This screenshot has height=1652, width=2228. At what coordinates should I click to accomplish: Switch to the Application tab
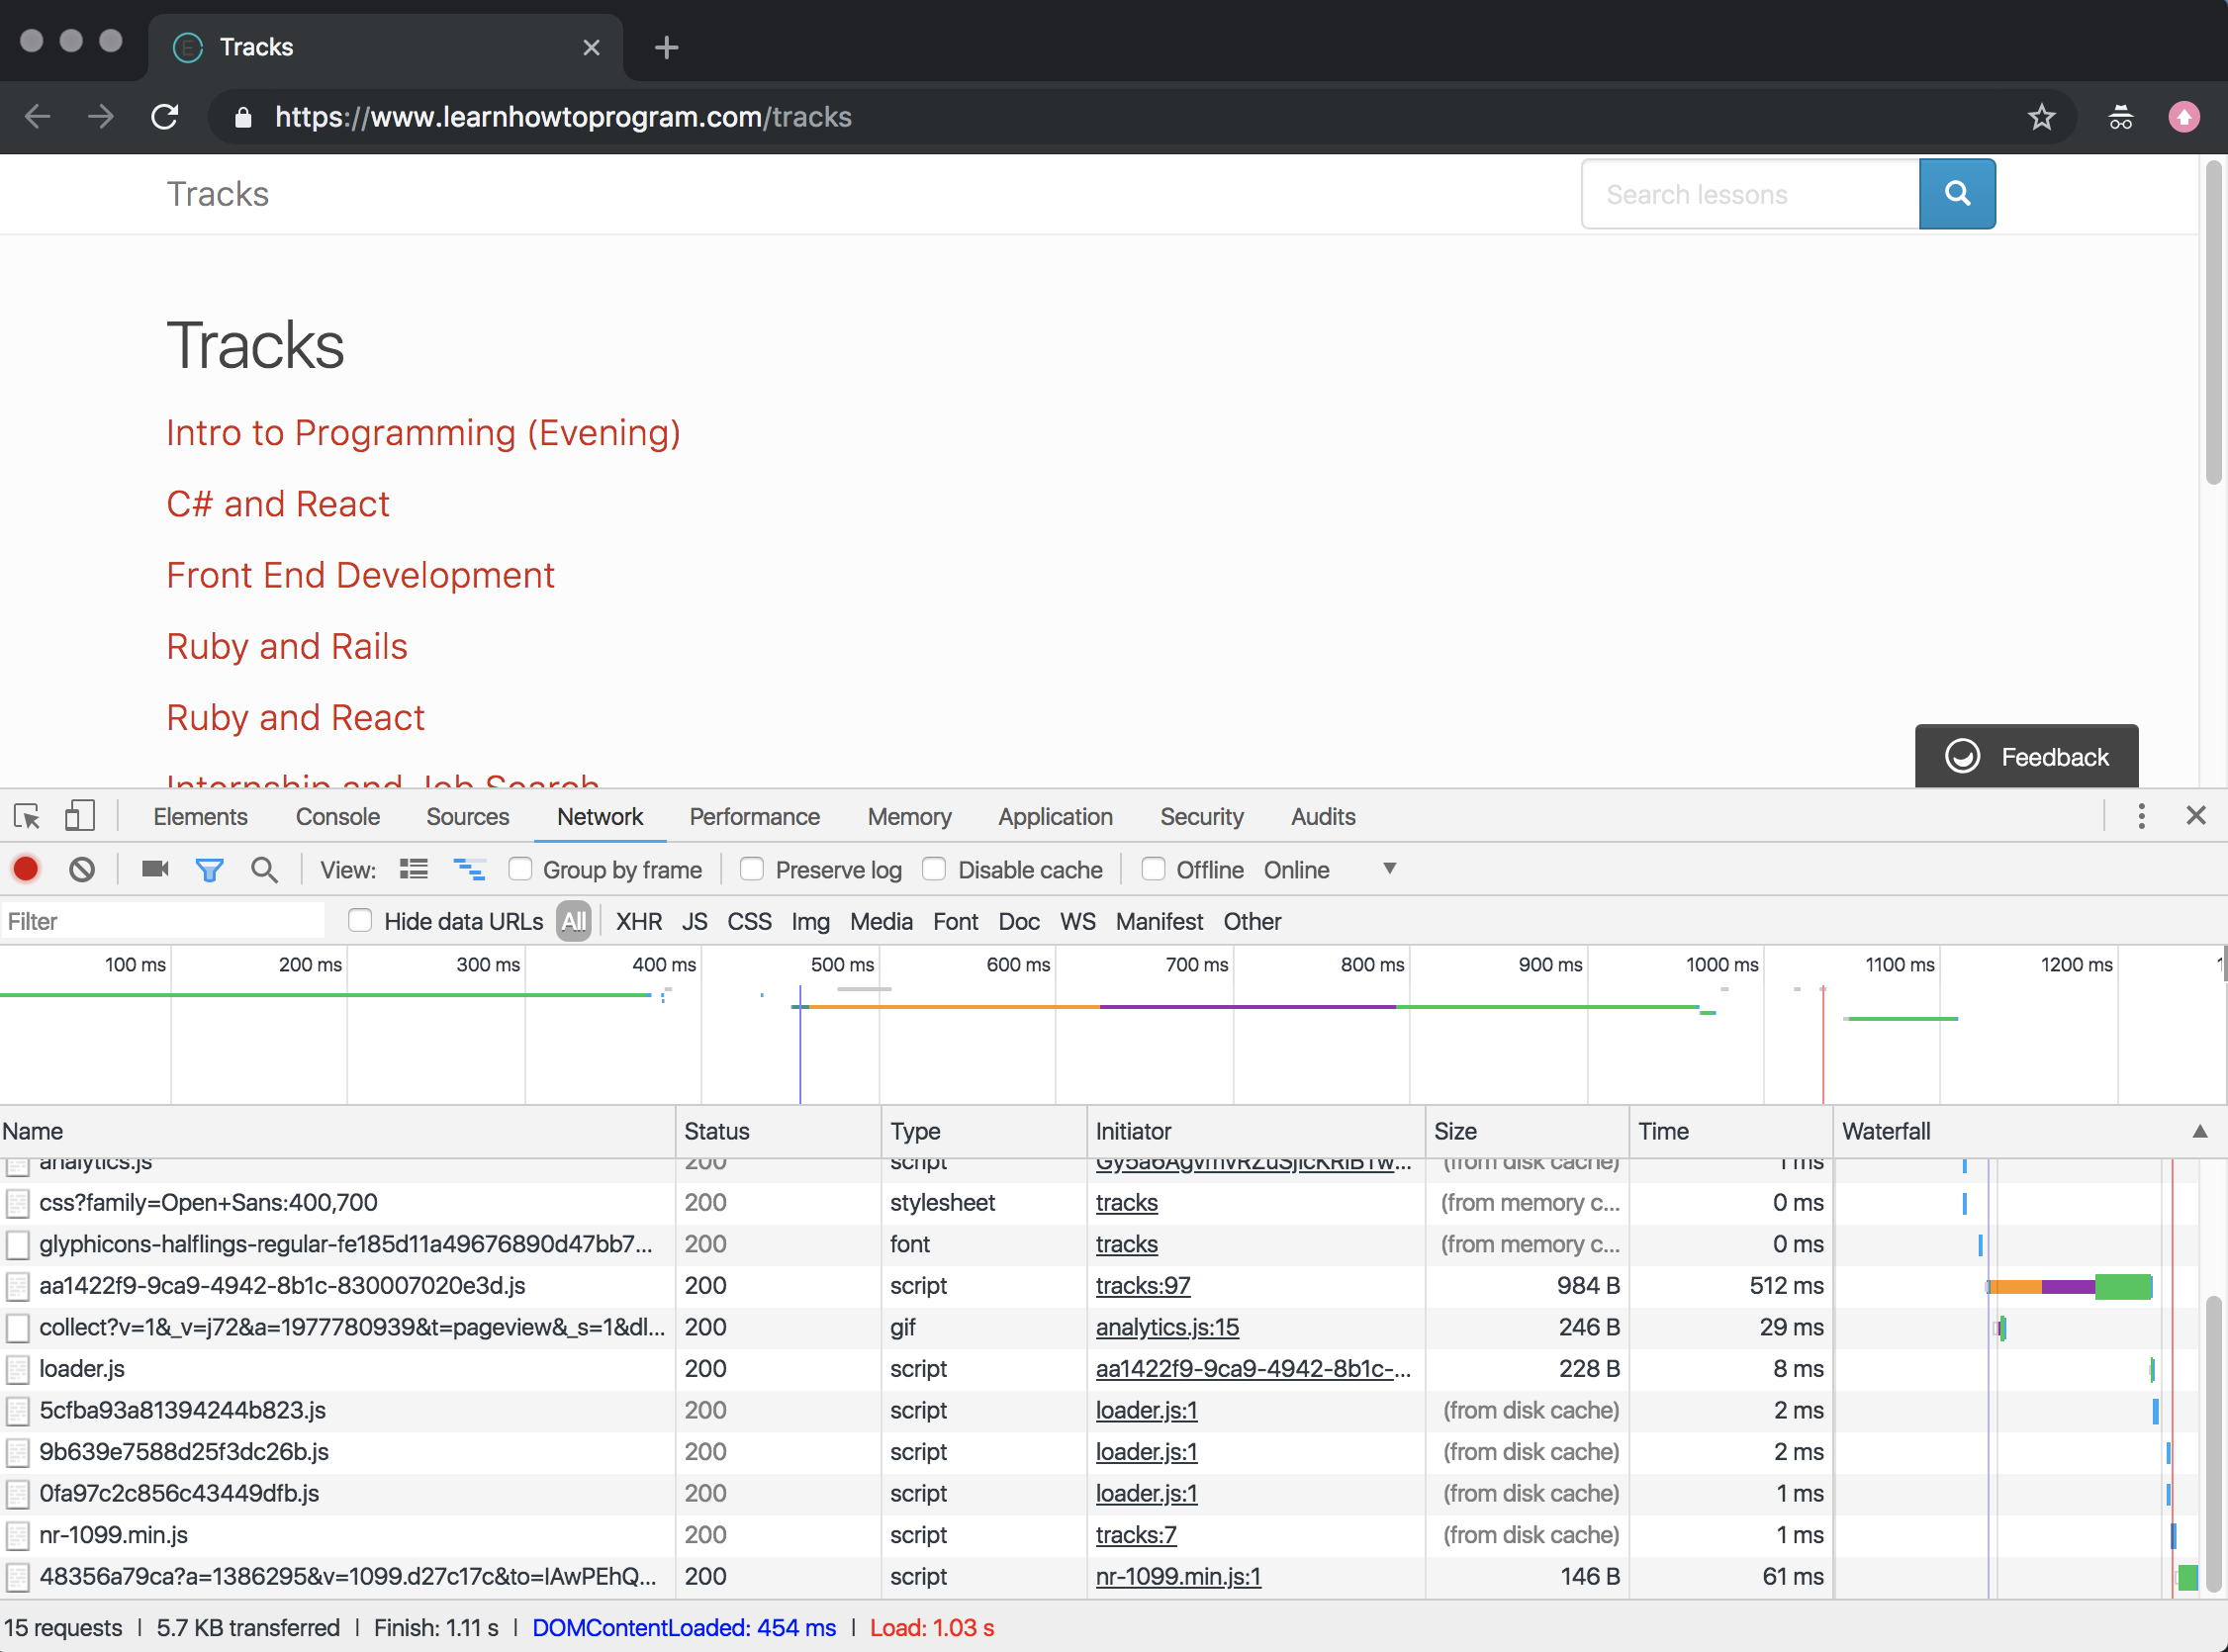[x=1055, y=816]
